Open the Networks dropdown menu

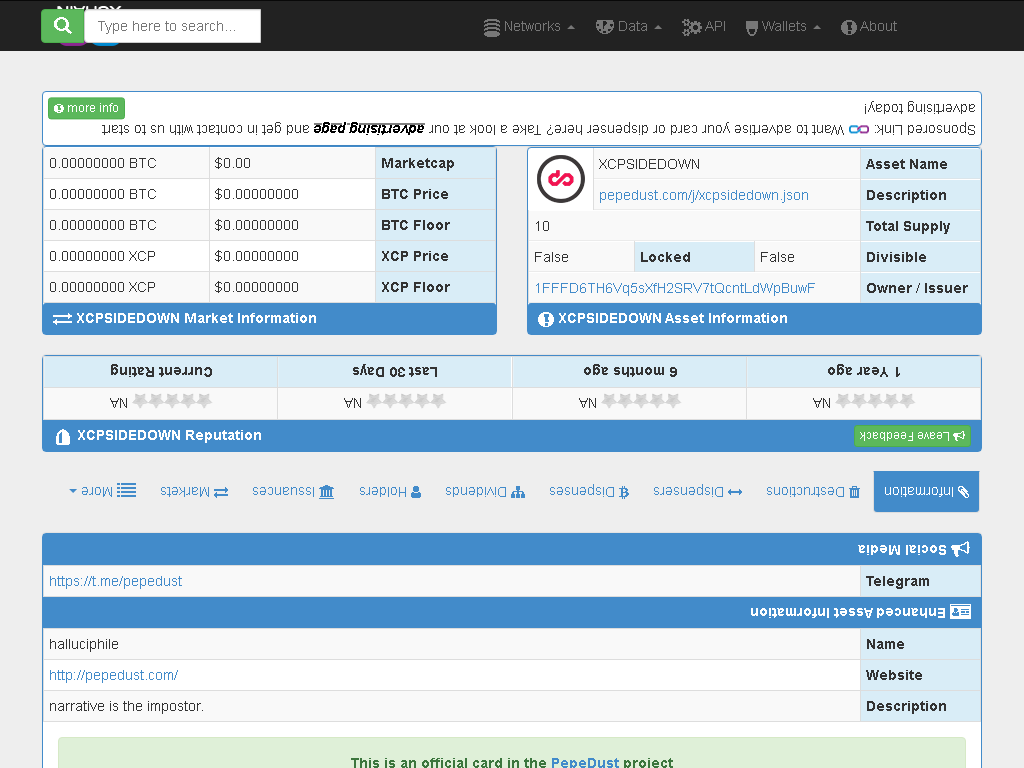529,27
